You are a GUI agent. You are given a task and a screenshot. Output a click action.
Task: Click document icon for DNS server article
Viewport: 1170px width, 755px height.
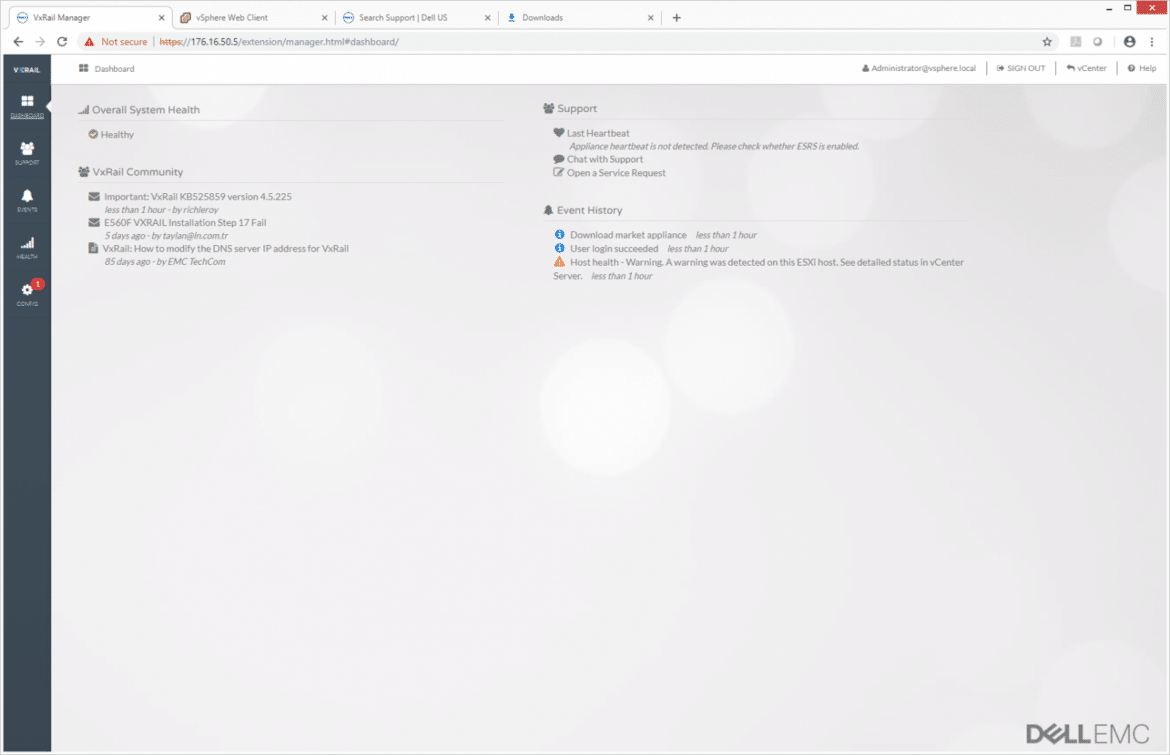[x=93, y=248]
